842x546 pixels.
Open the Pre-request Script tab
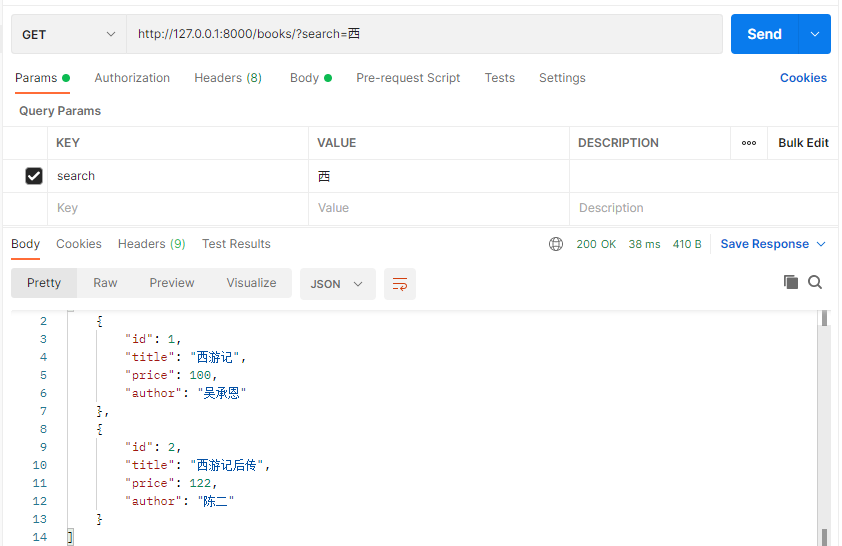point(408,78)
